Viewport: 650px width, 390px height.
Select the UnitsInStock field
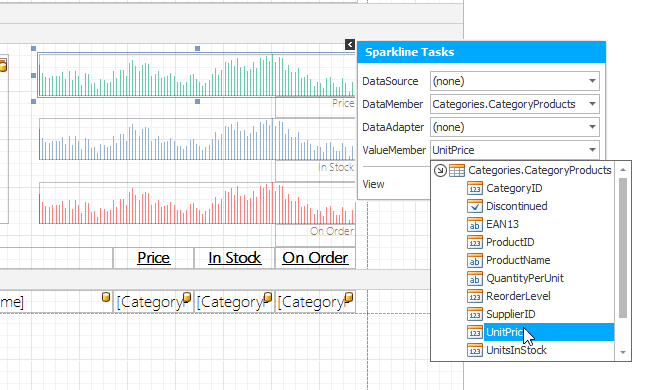tap(516, 350)
